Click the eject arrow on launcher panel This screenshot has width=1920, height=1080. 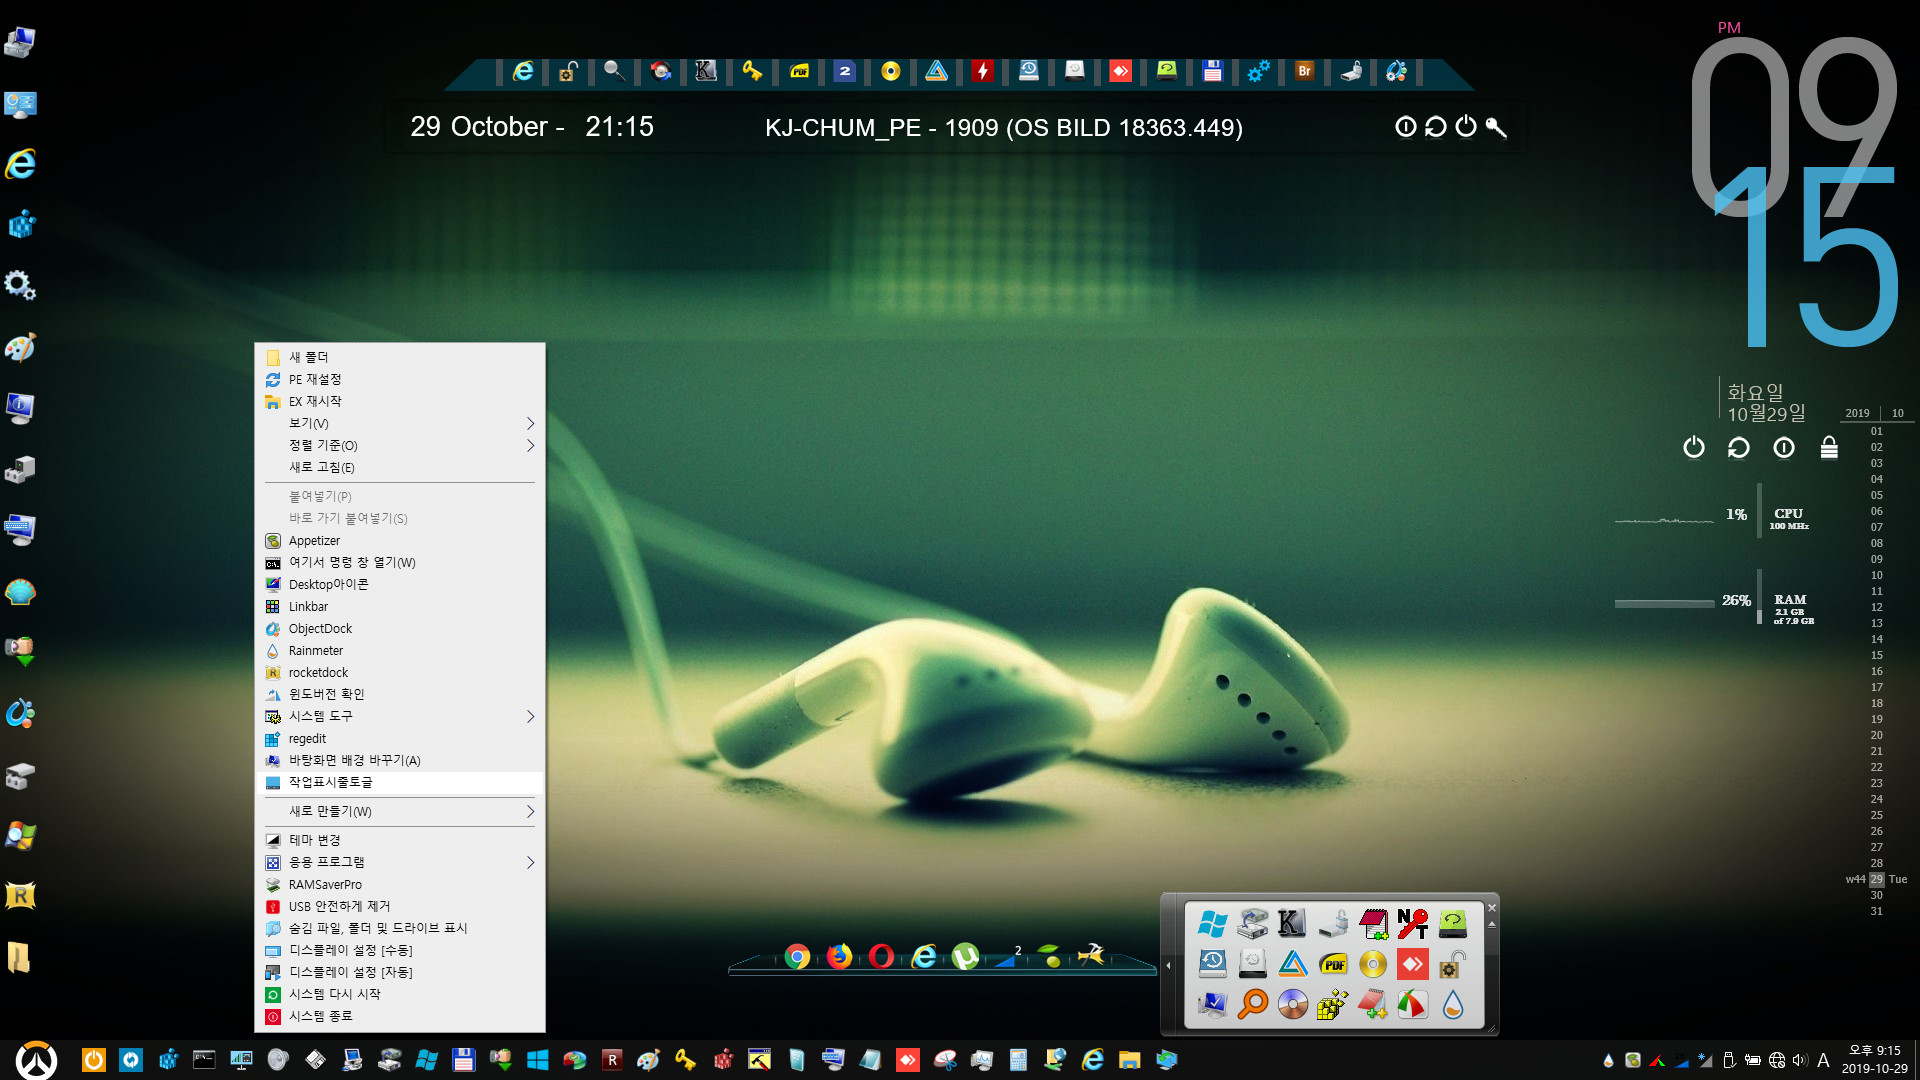[1491, 924]
